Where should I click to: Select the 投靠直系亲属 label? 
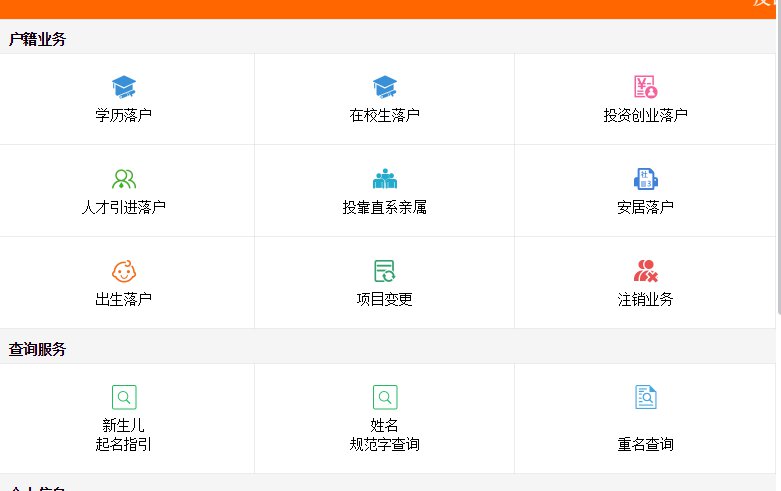point(385,207)
